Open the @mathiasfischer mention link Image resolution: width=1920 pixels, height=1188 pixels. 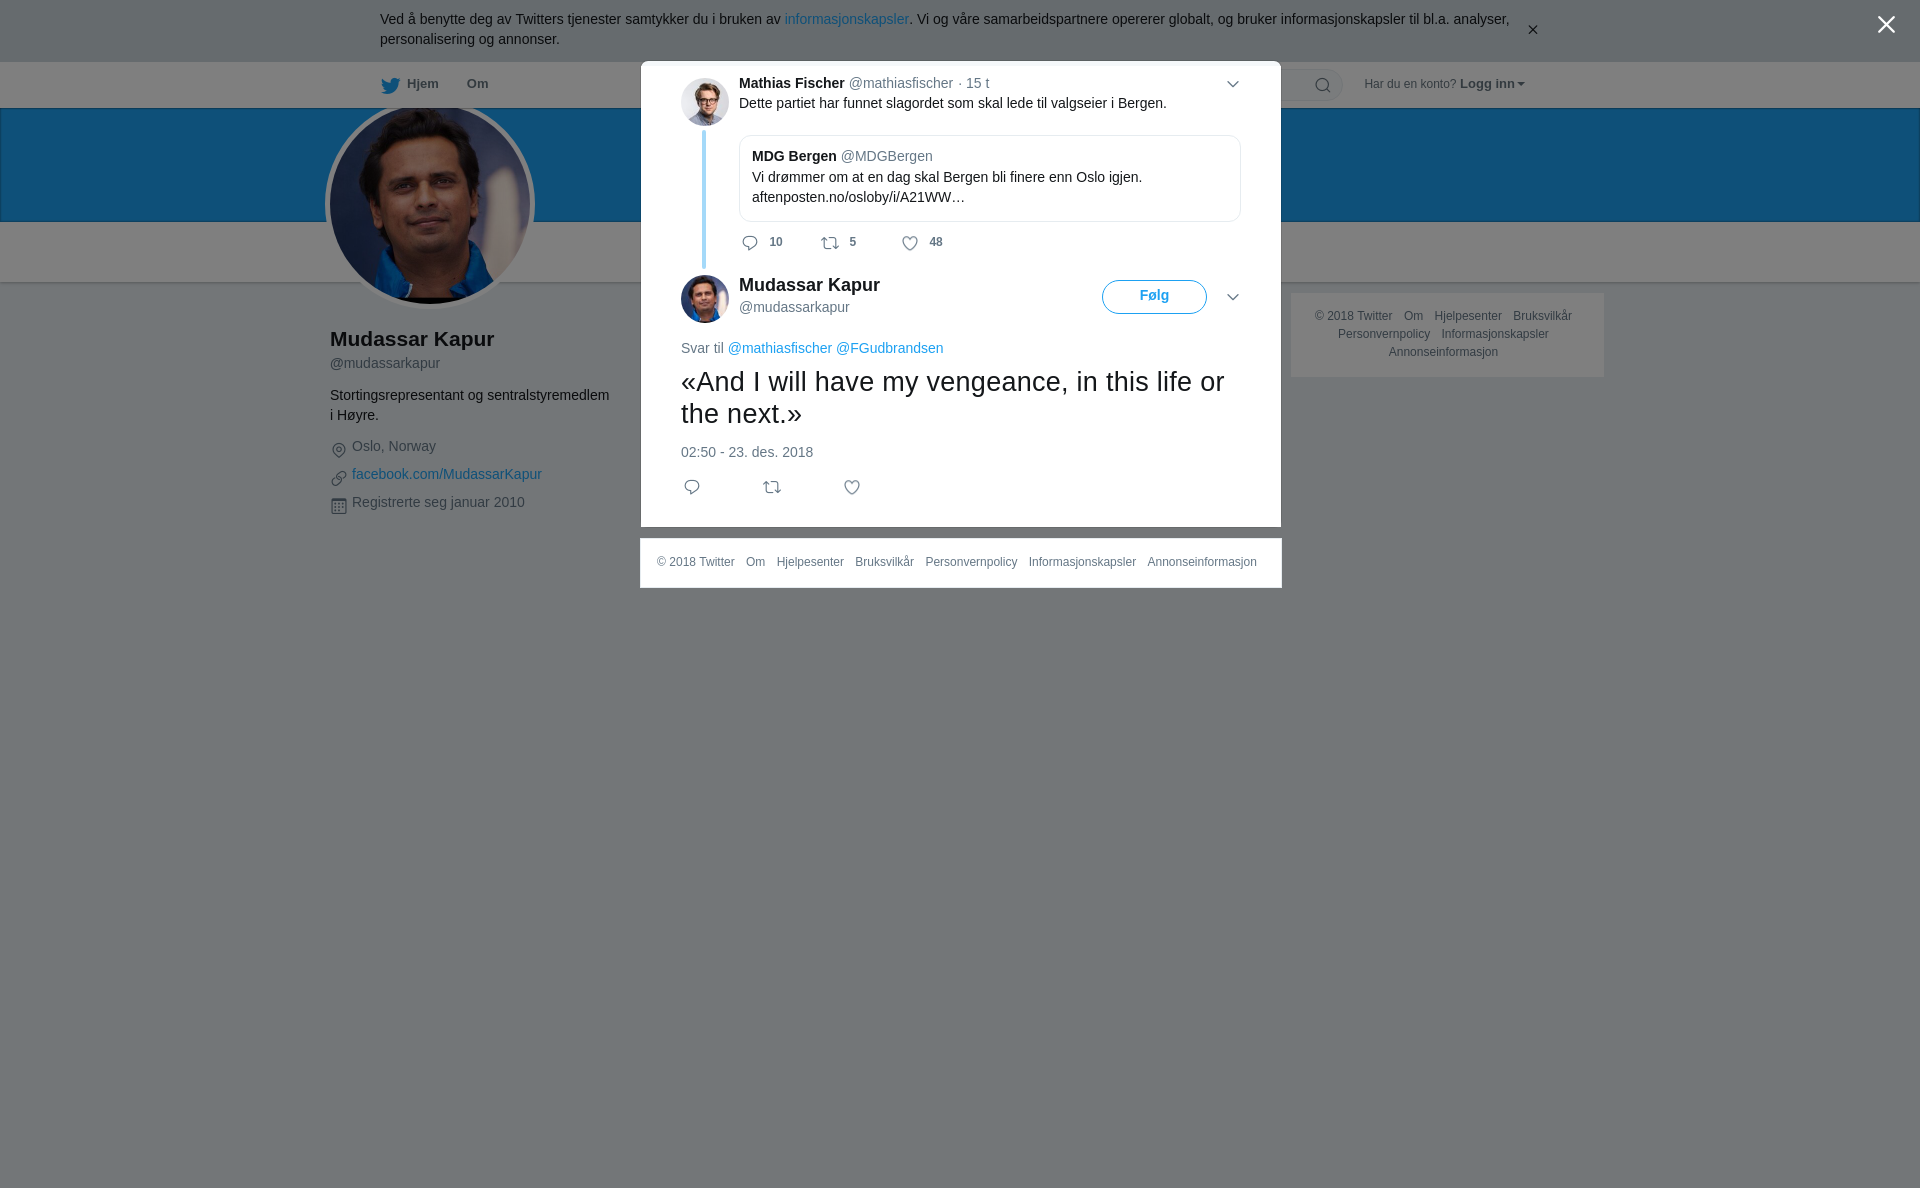pos(780,348)
